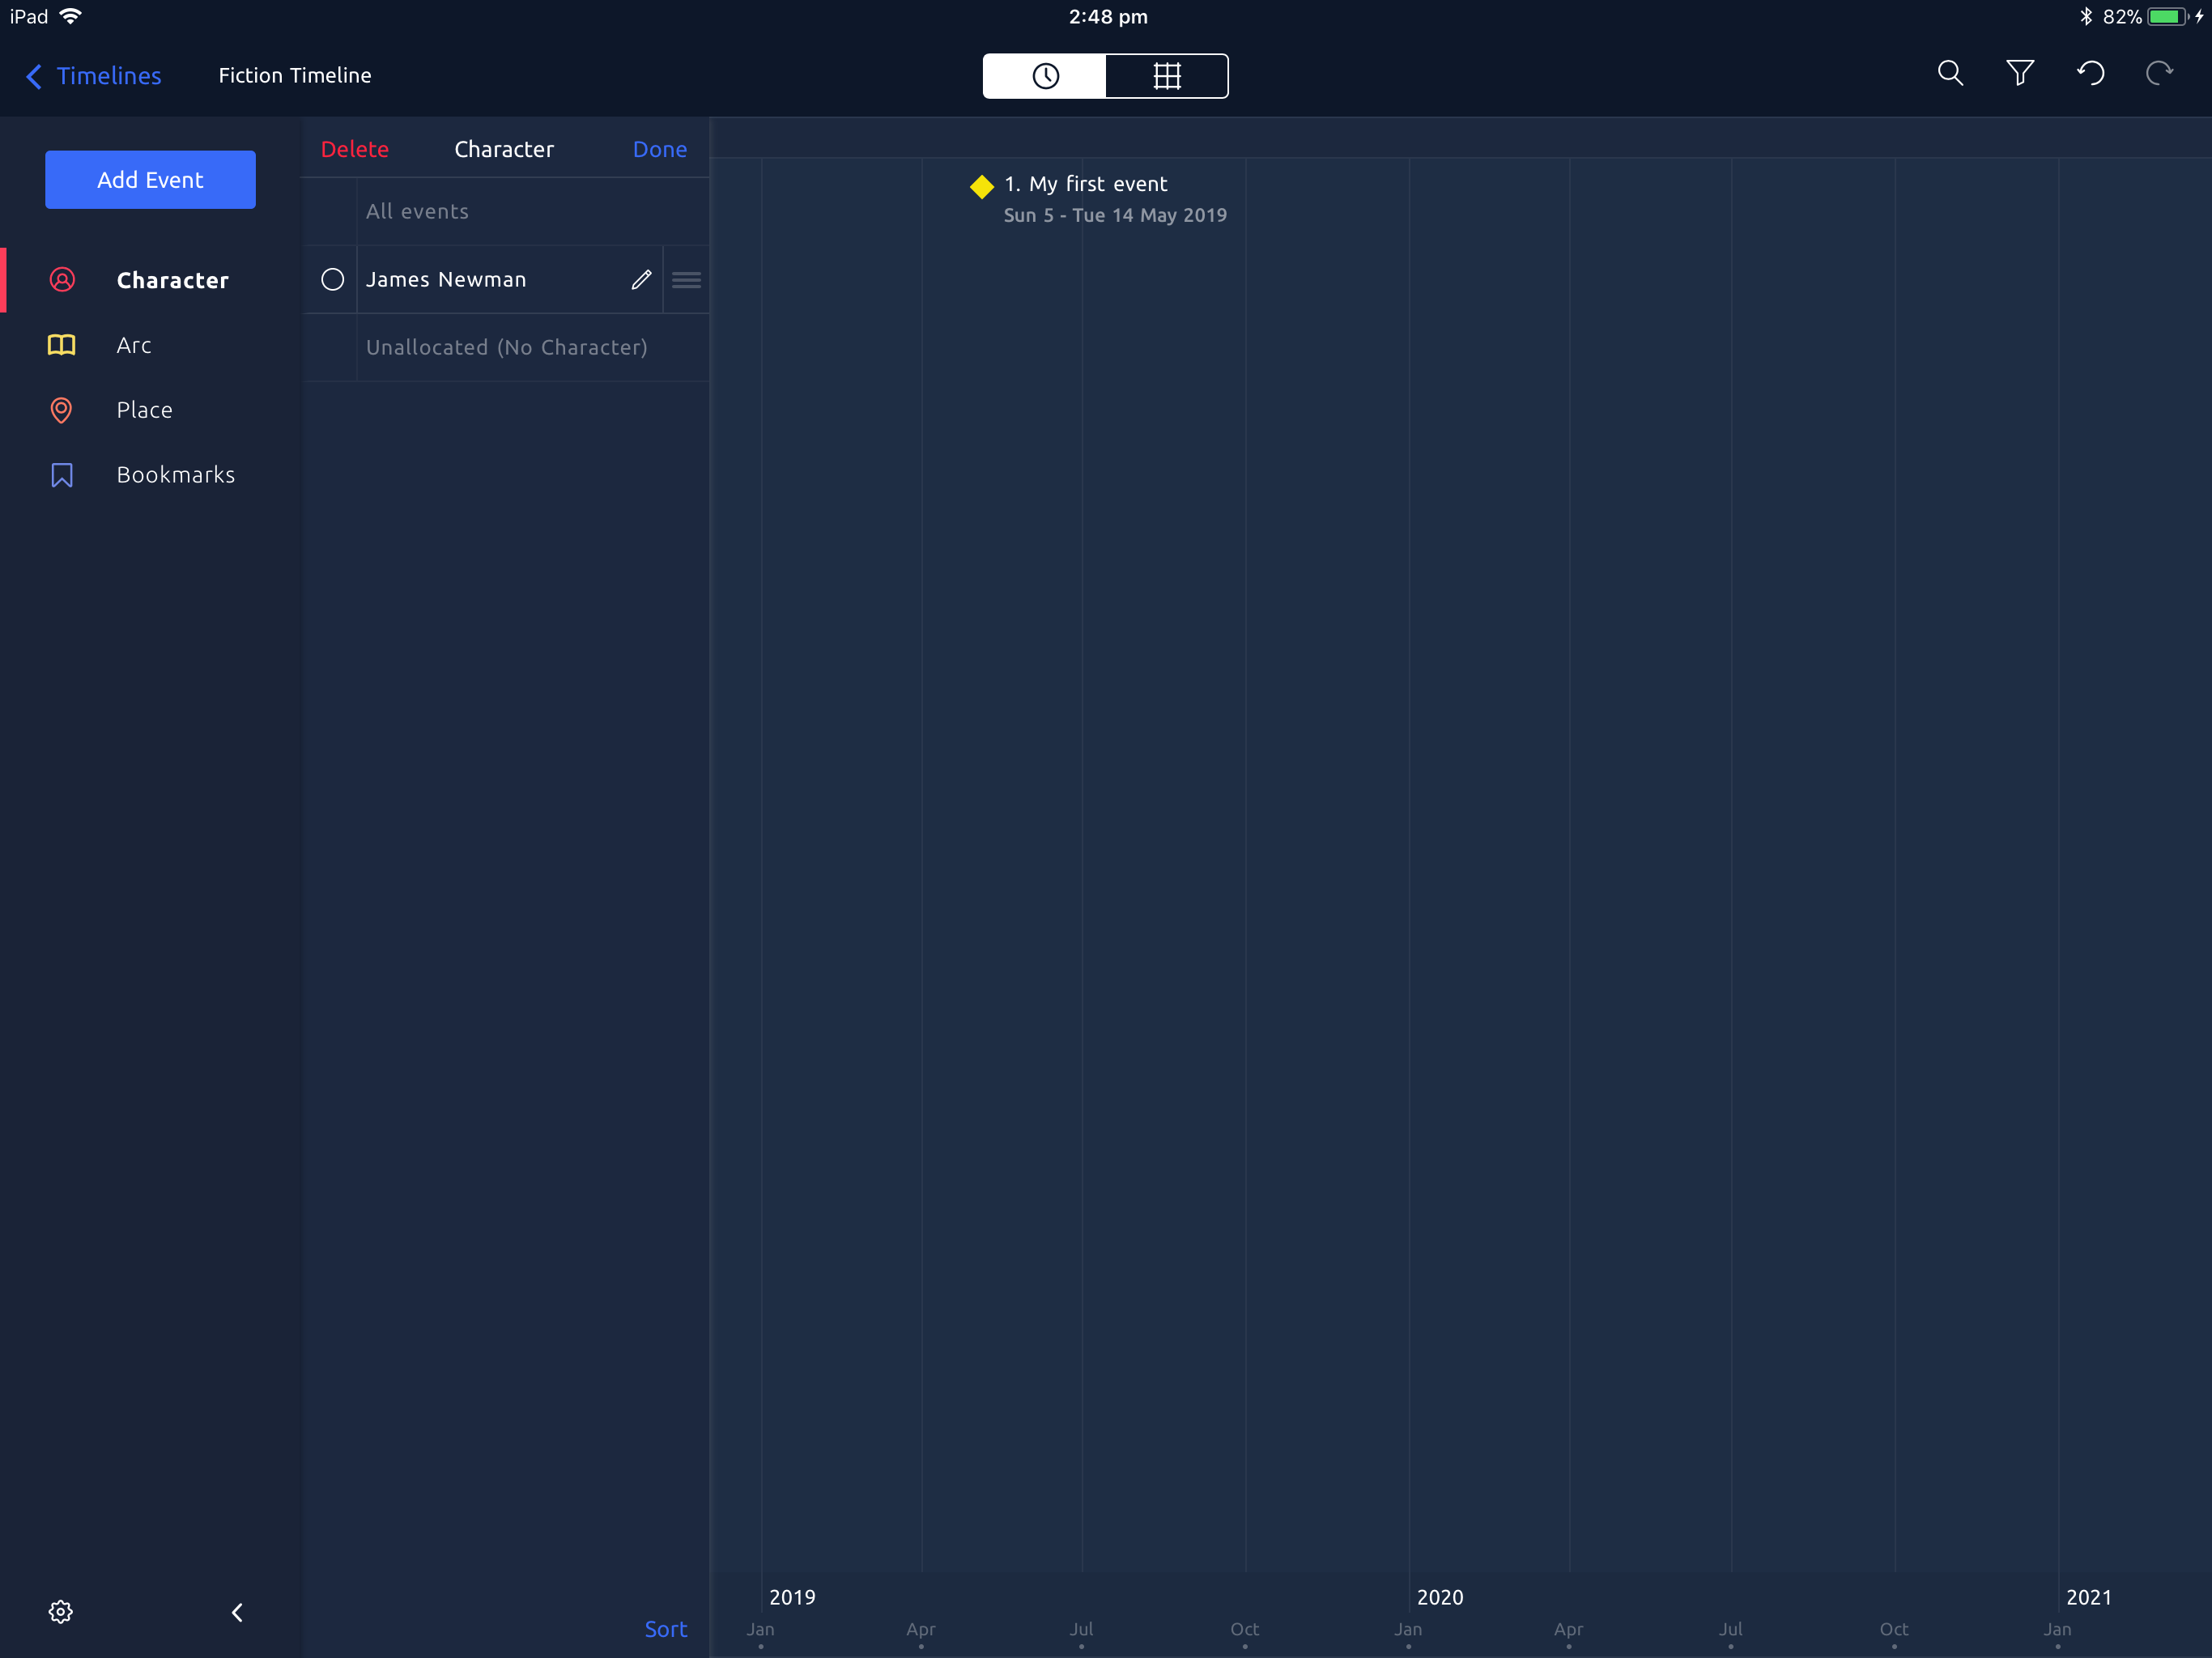Switch to grid spreadsheet view

(1166, 76)
